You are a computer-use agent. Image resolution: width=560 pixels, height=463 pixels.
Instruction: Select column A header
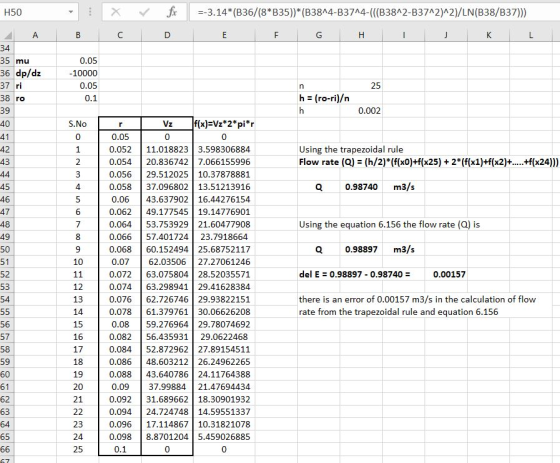pyautogui.click(x=35, y=35)
